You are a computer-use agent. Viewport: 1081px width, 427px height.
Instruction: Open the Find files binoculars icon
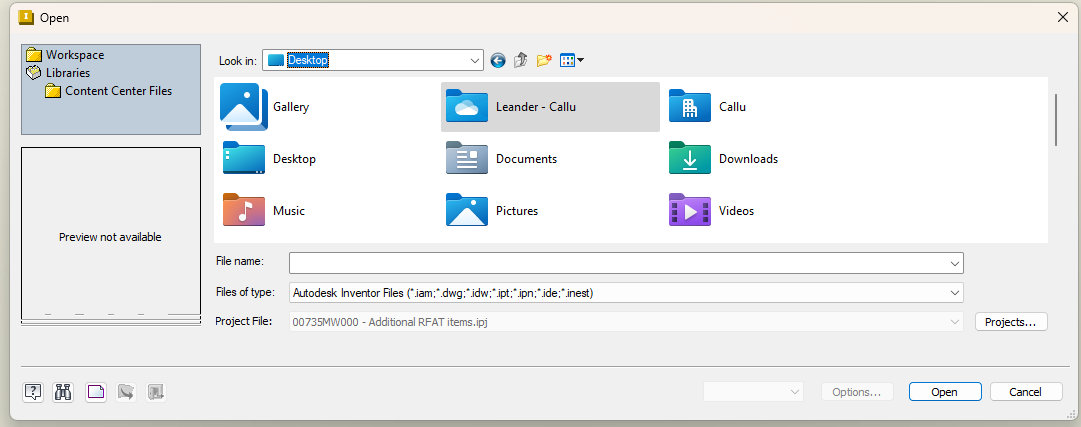pyautogui.click(x=63, y=393)
